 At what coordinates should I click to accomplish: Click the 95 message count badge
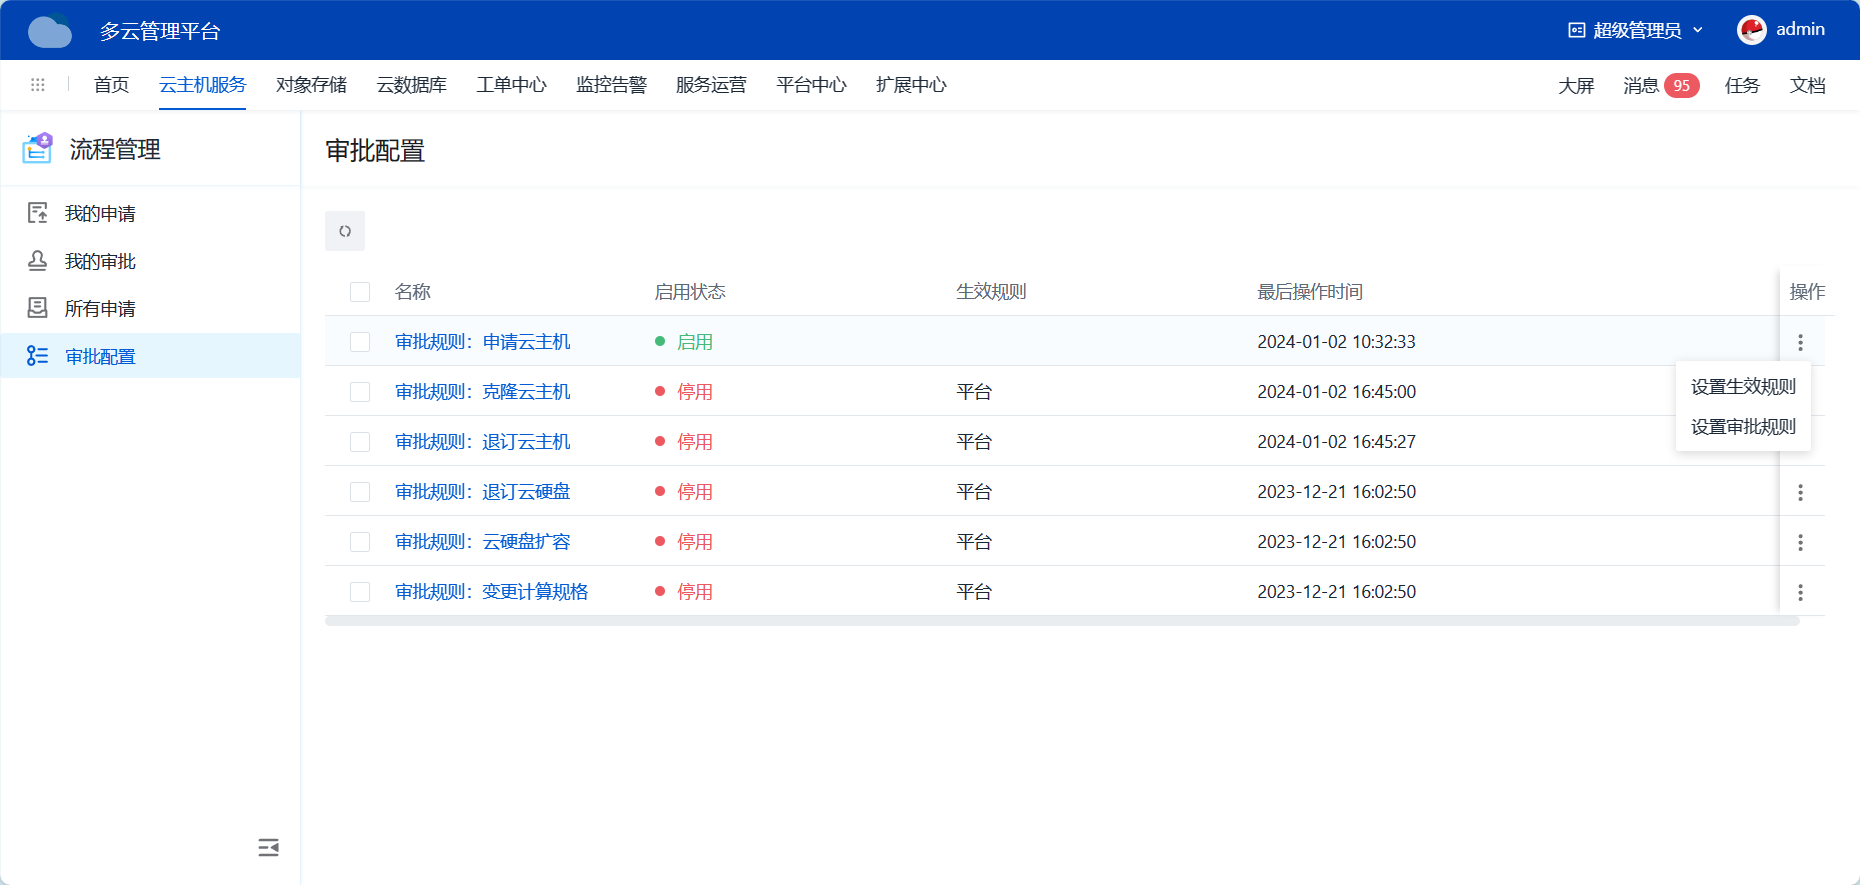[x=1682, y=86]
